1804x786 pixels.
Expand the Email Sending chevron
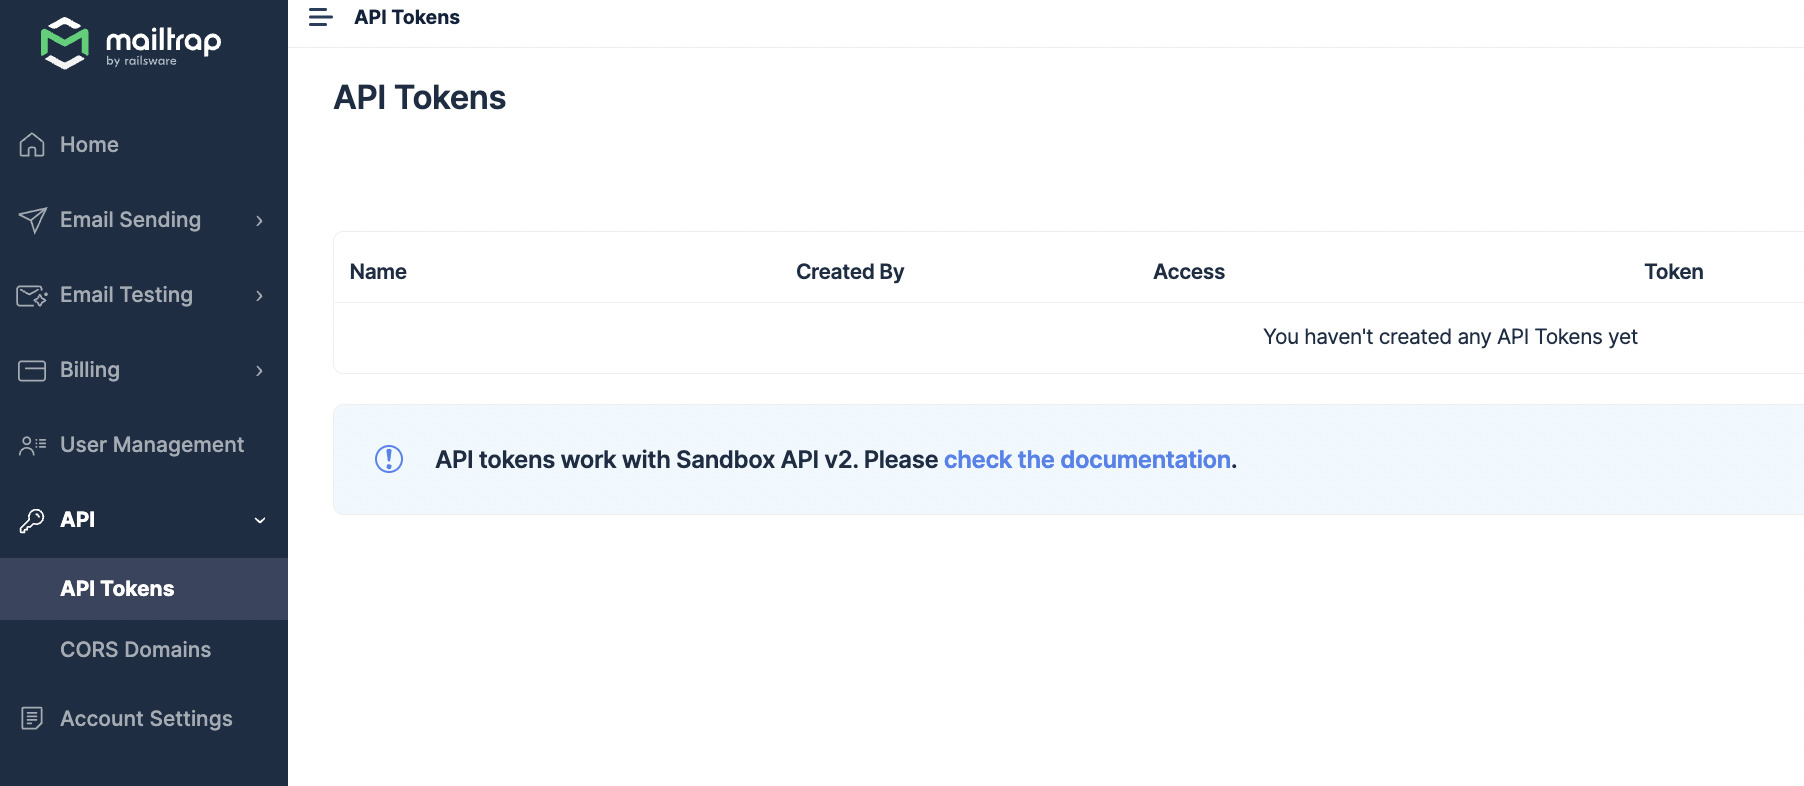(x=259, y=220)
